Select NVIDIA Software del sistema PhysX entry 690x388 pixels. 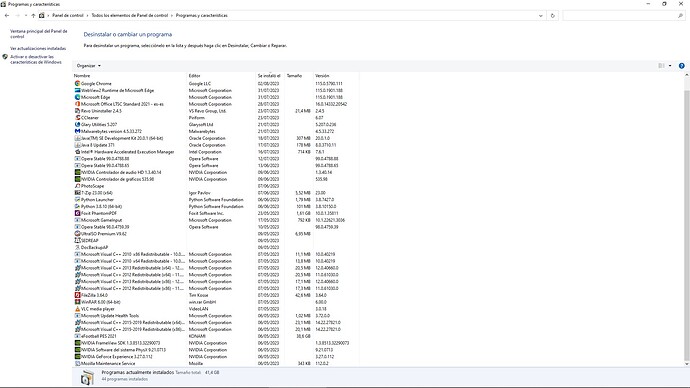[216, 350]
